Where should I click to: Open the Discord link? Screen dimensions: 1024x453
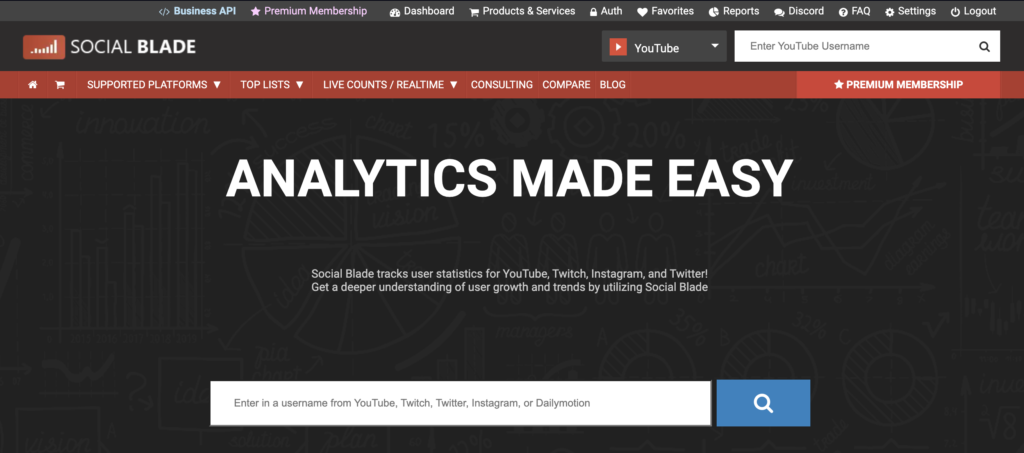click(x=799, y=11)
